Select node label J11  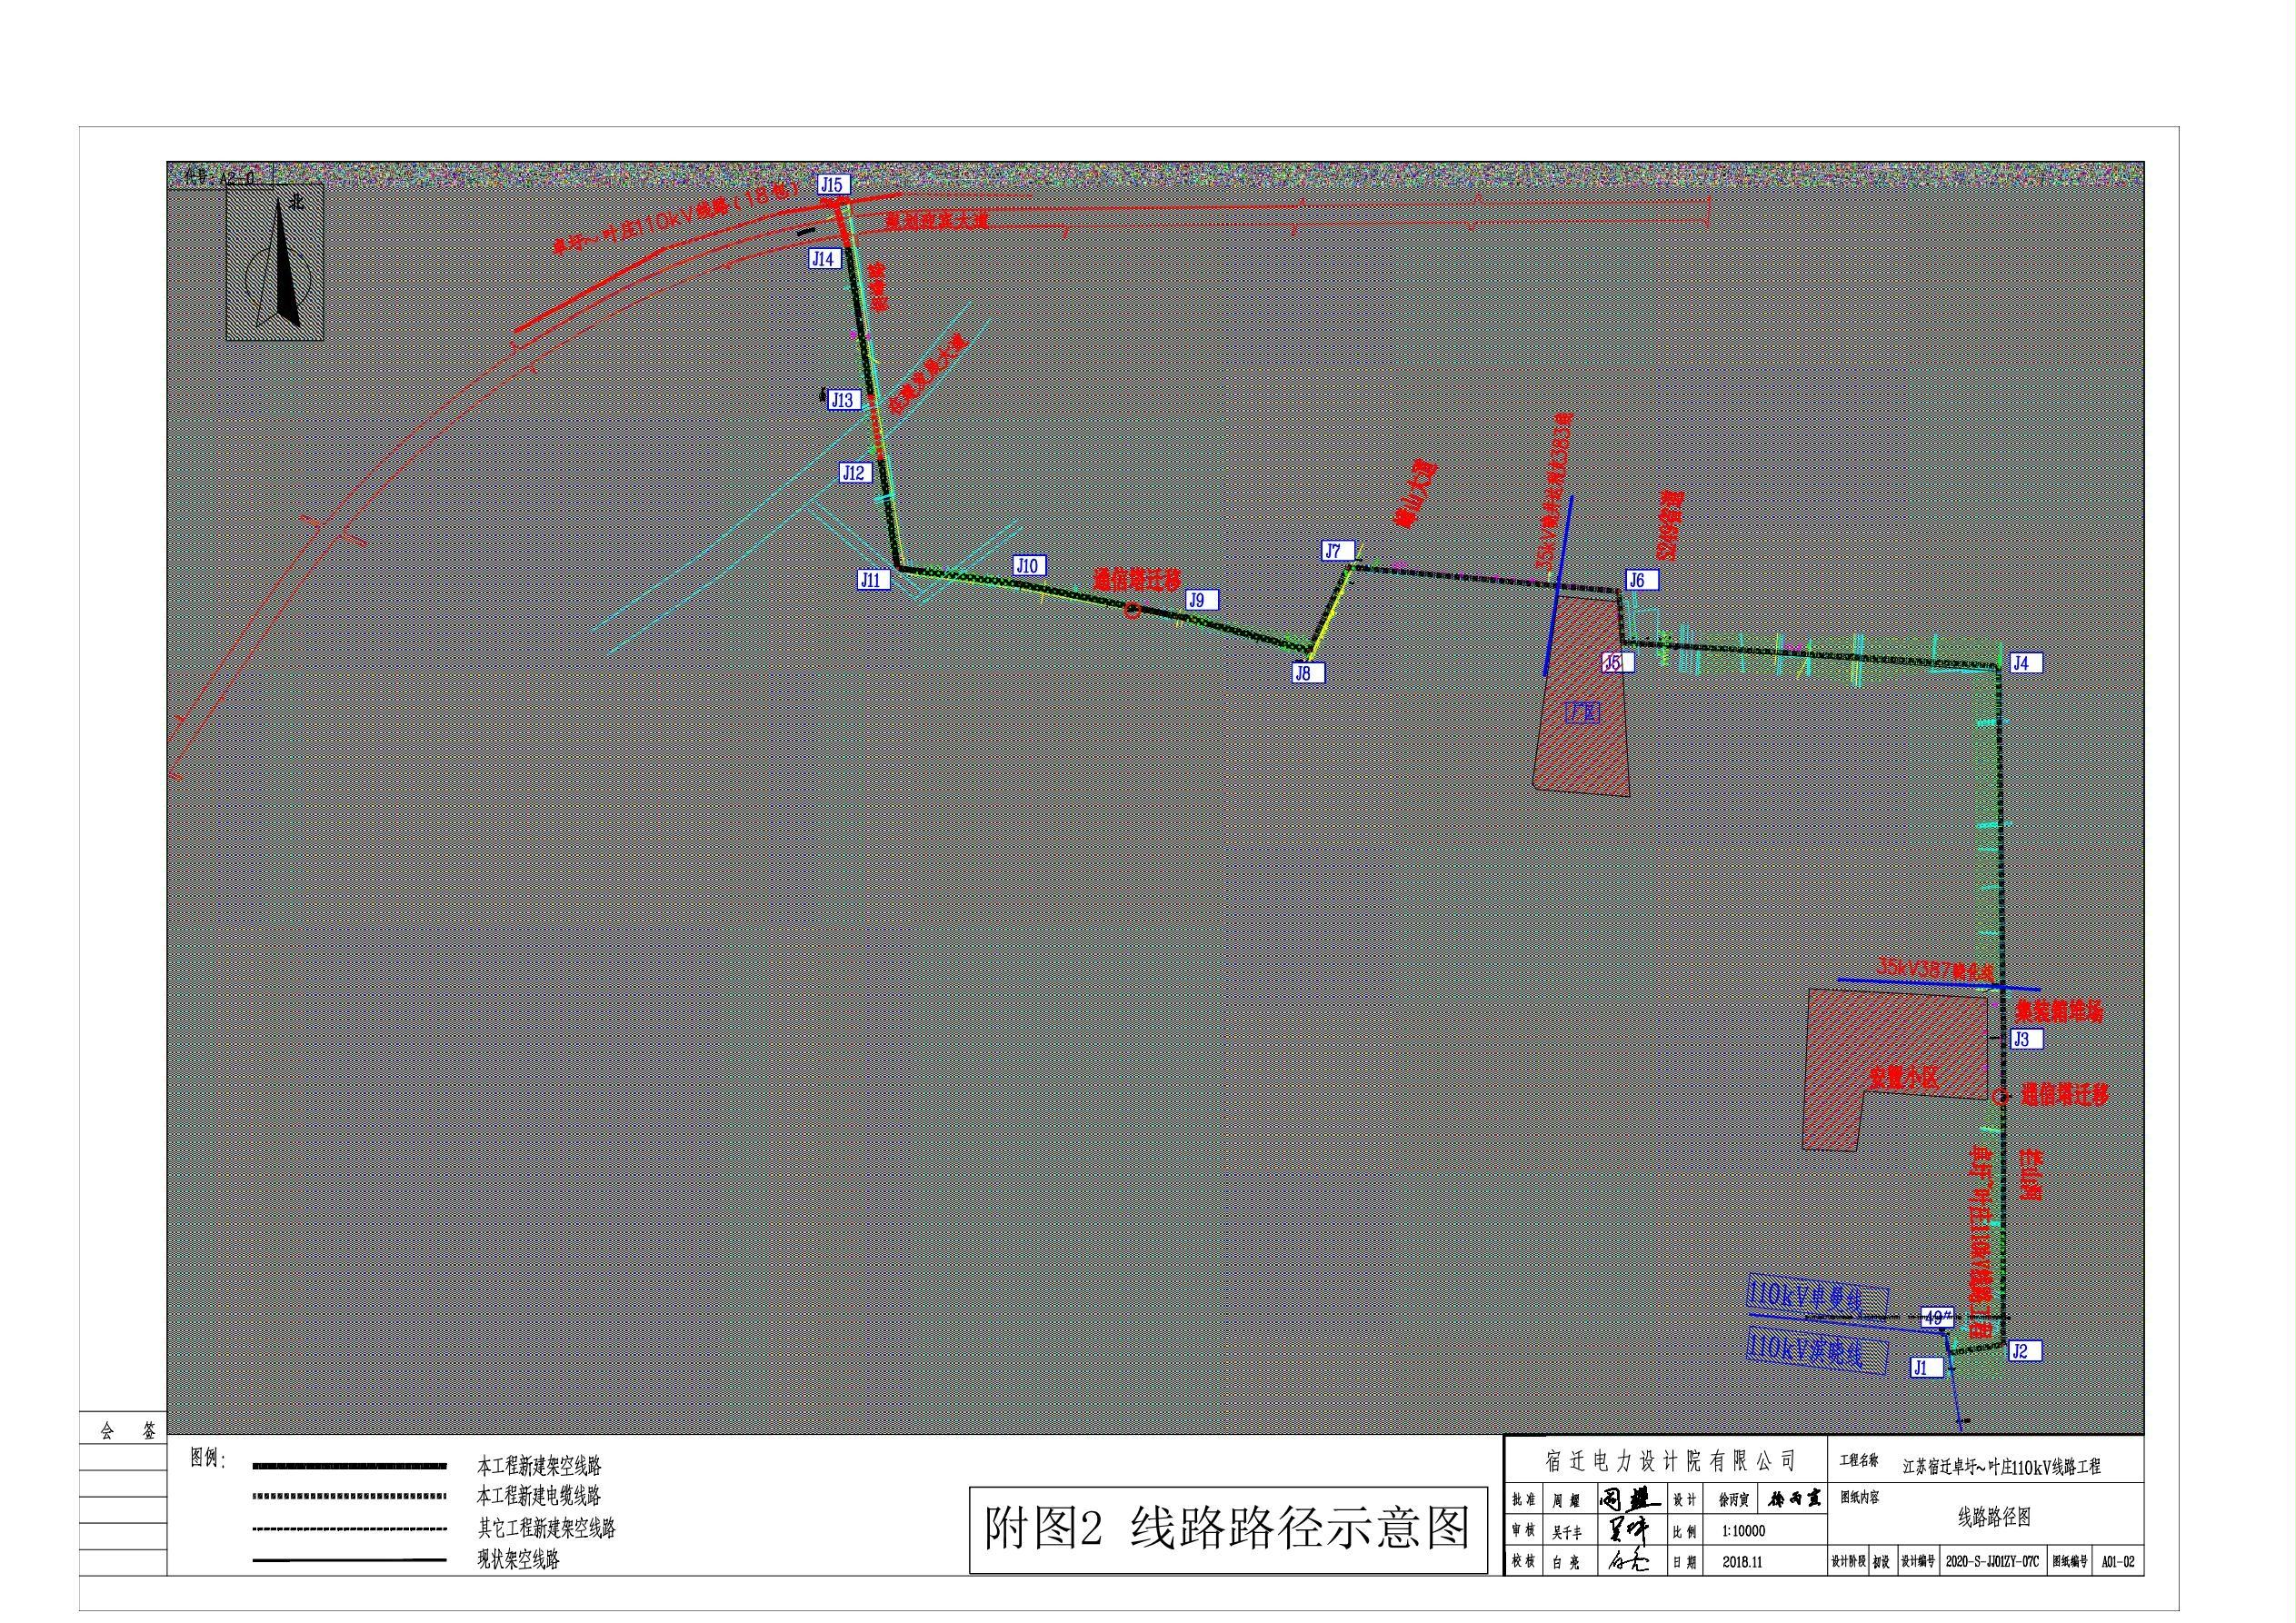point(873,580)
